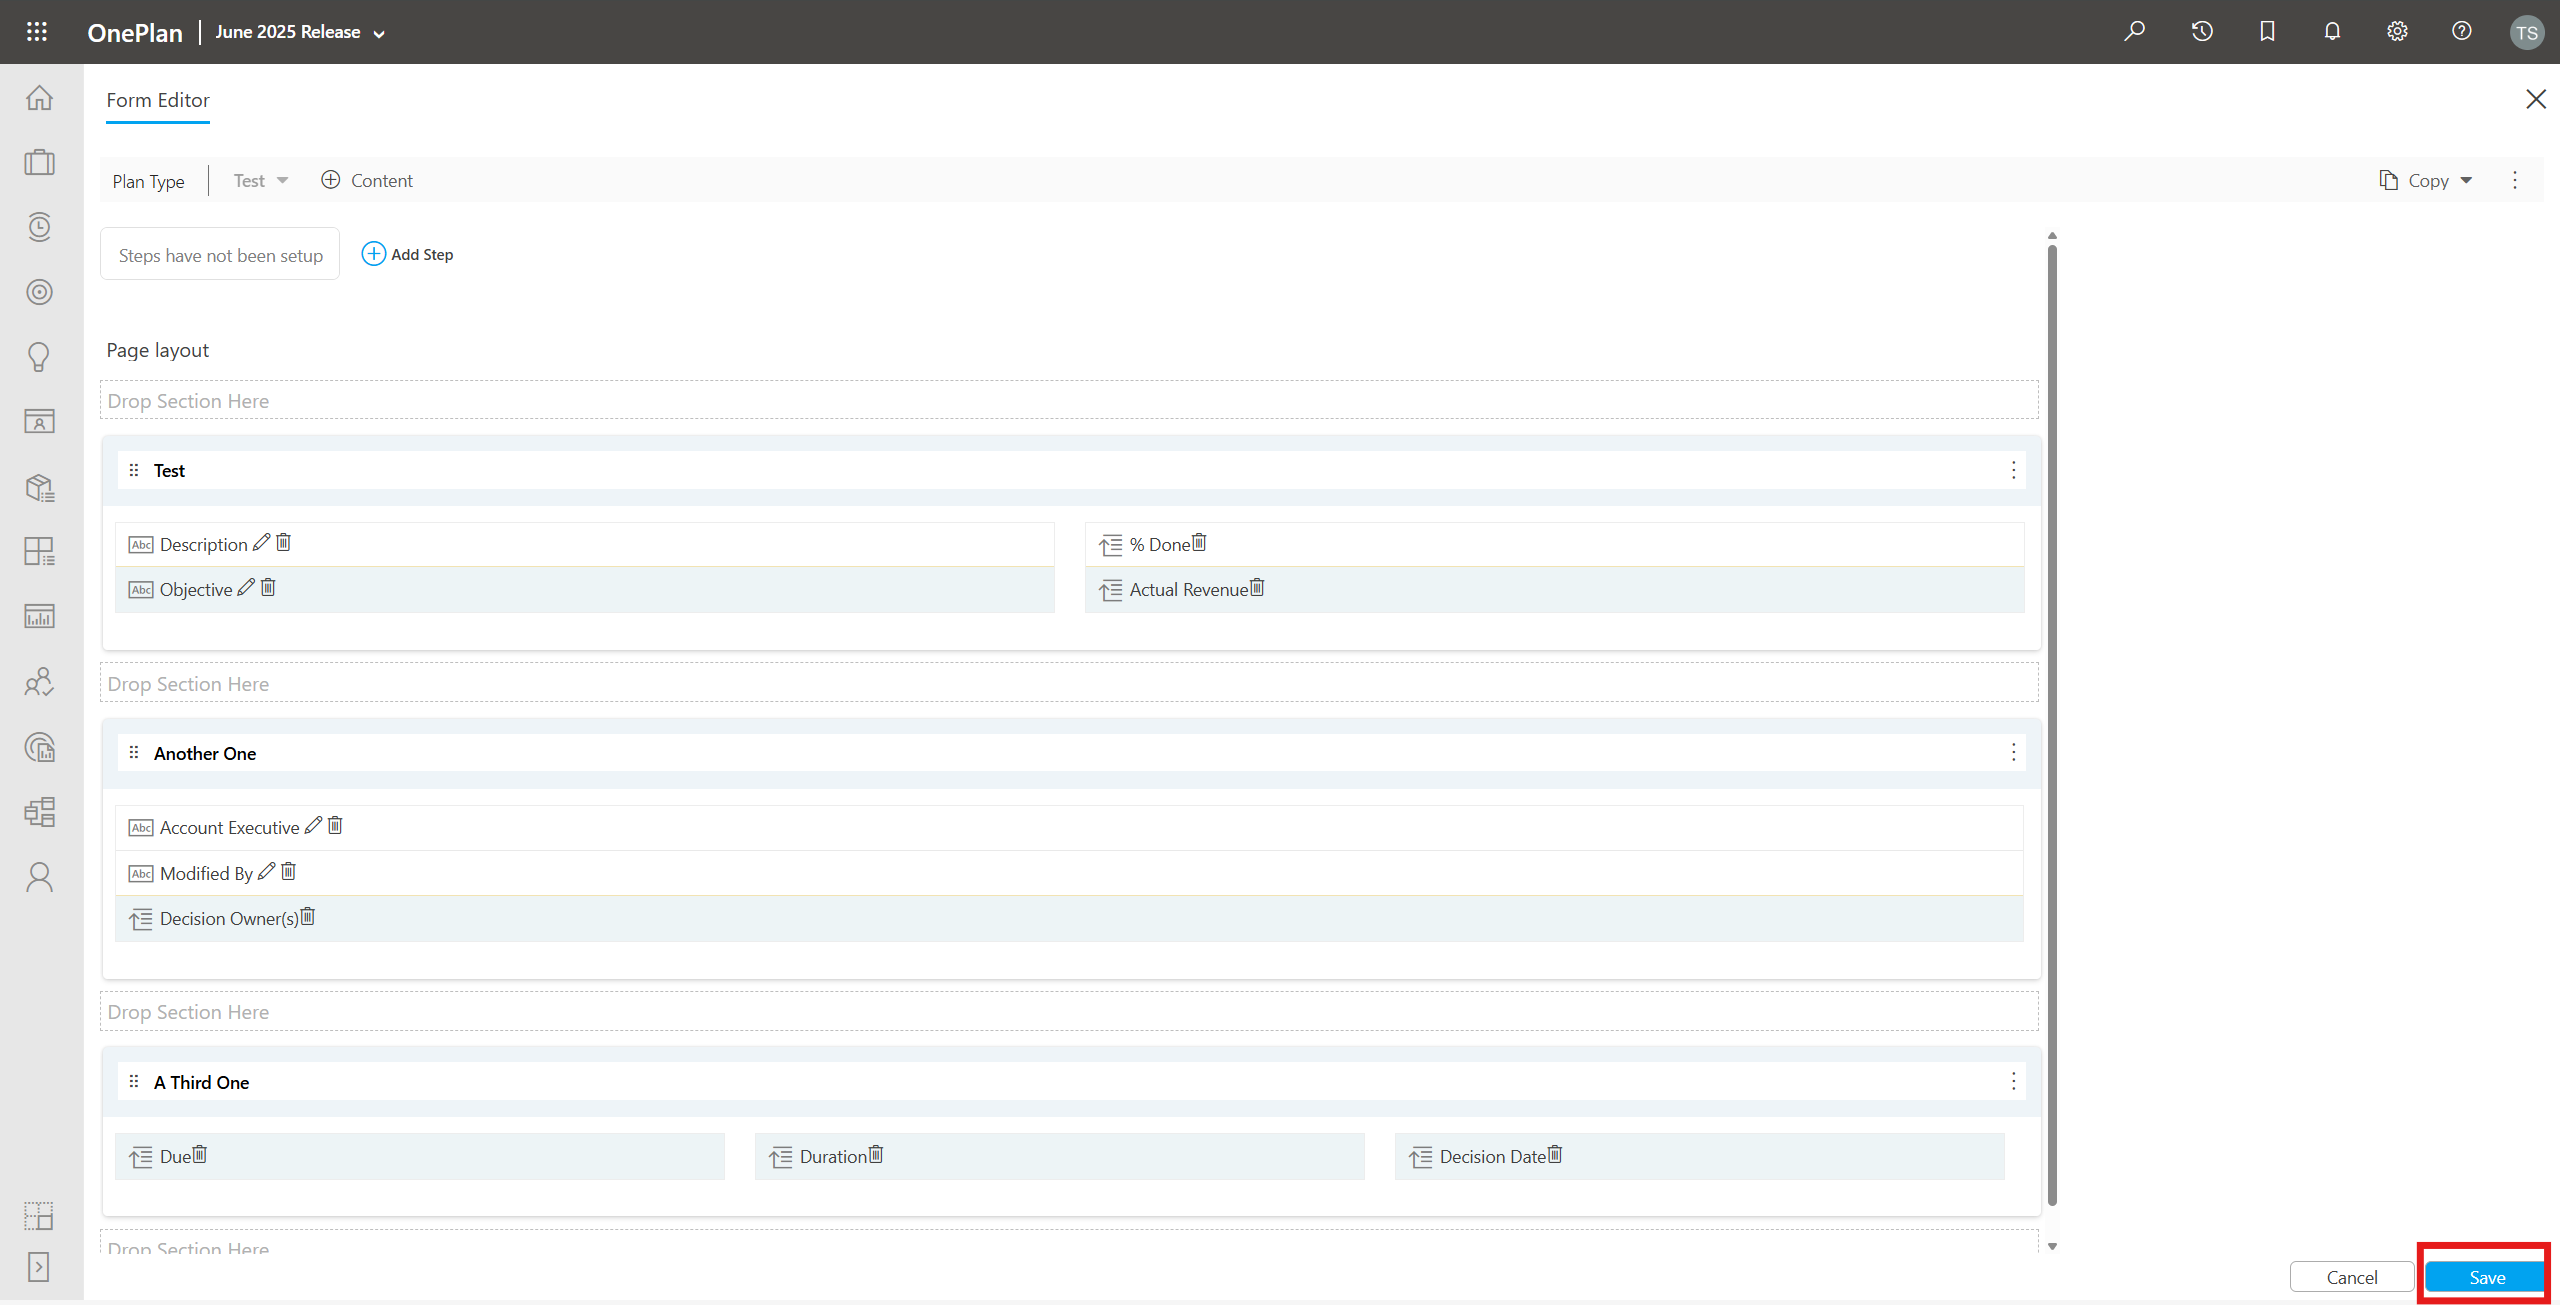
Task: Open the lightbulb ideas sidebar icon
Action: 40,357
